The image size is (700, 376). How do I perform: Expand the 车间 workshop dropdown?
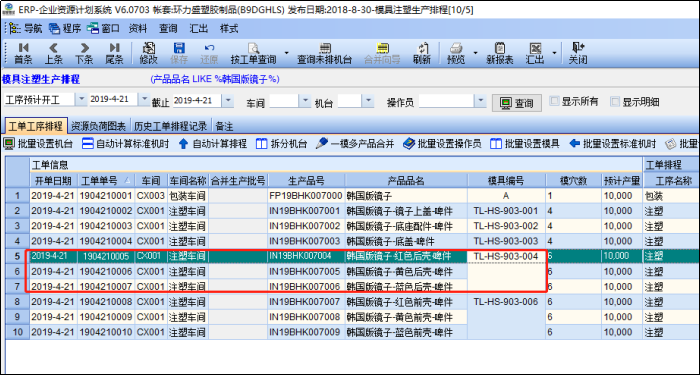[305, 101]
